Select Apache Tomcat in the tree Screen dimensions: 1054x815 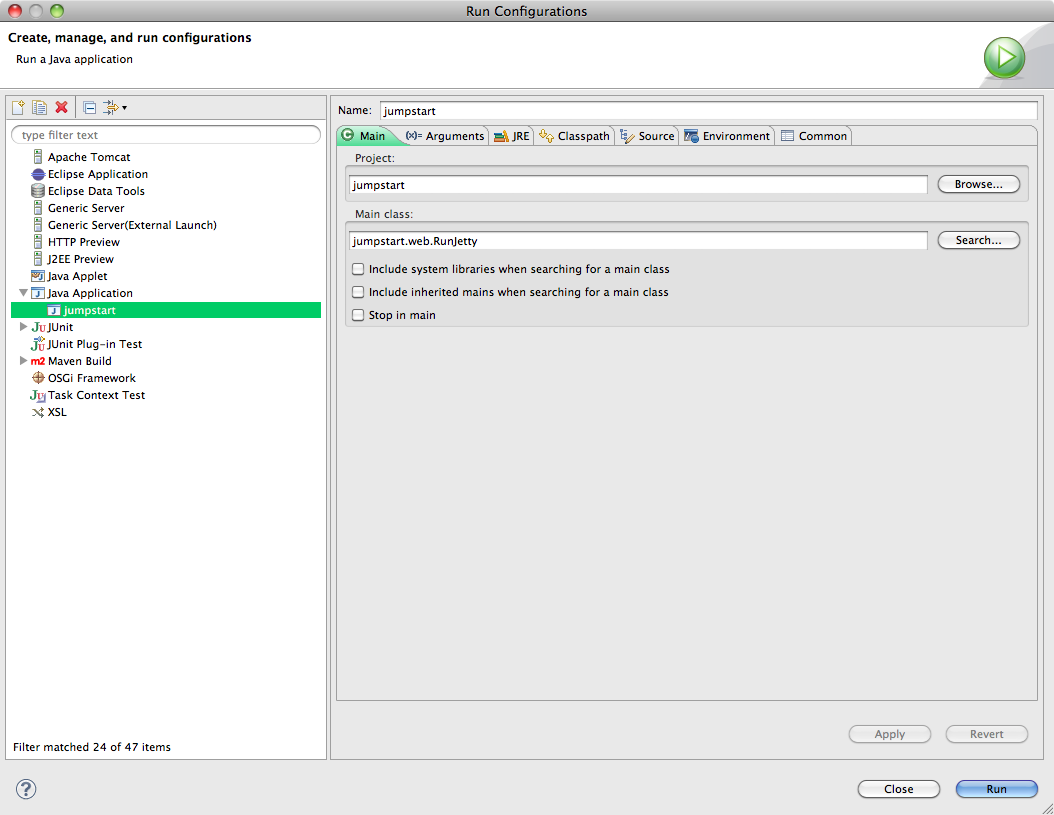(89, 157)
